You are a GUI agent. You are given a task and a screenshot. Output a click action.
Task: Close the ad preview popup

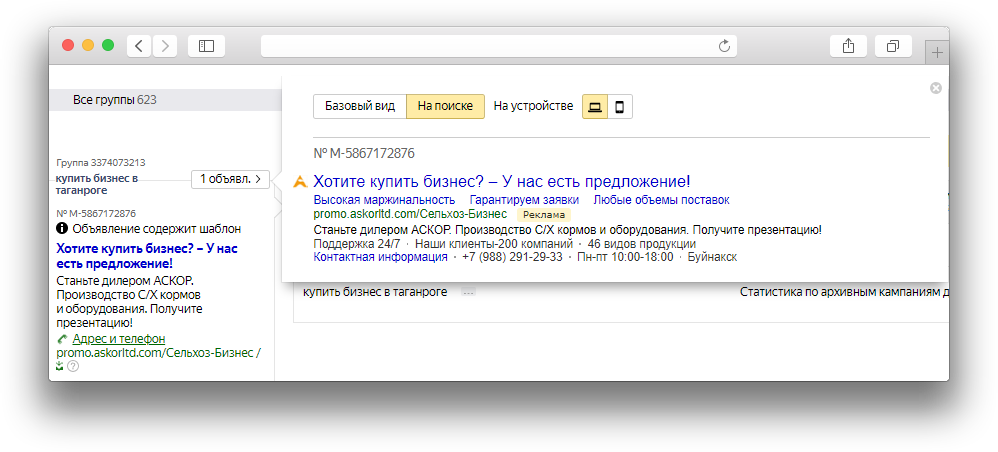click(x=936, y=88)
